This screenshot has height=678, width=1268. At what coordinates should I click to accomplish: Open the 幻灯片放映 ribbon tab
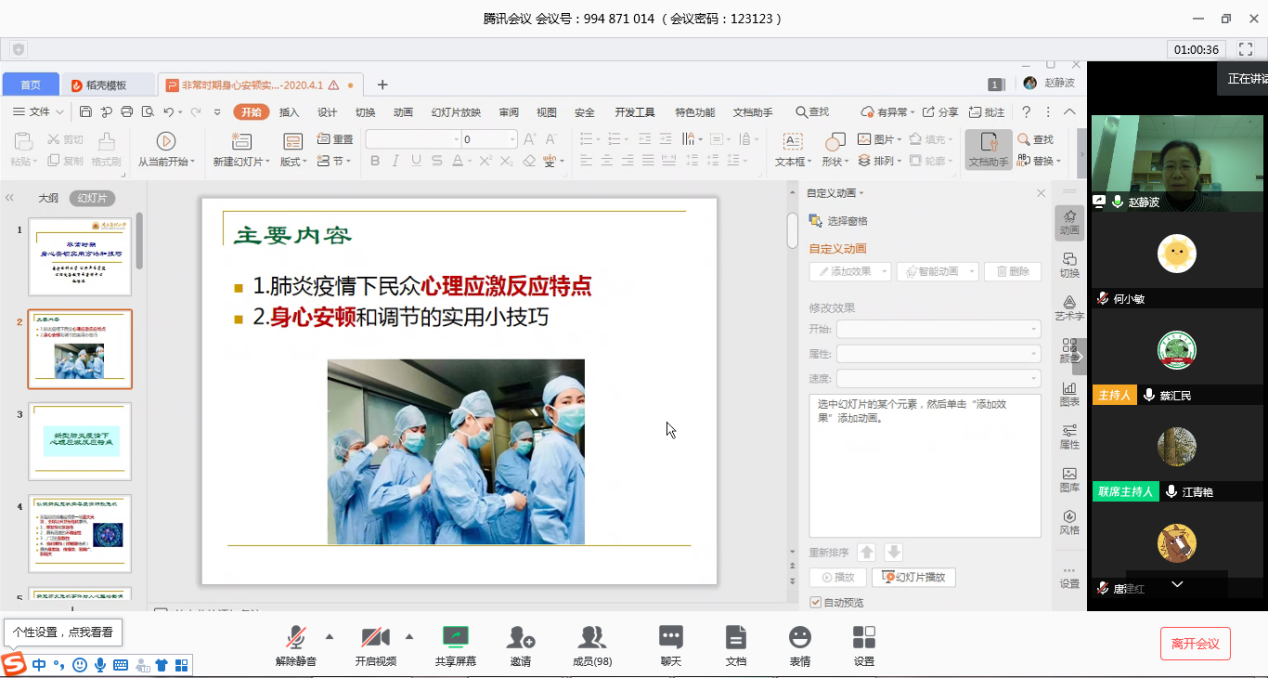(456, 112)
